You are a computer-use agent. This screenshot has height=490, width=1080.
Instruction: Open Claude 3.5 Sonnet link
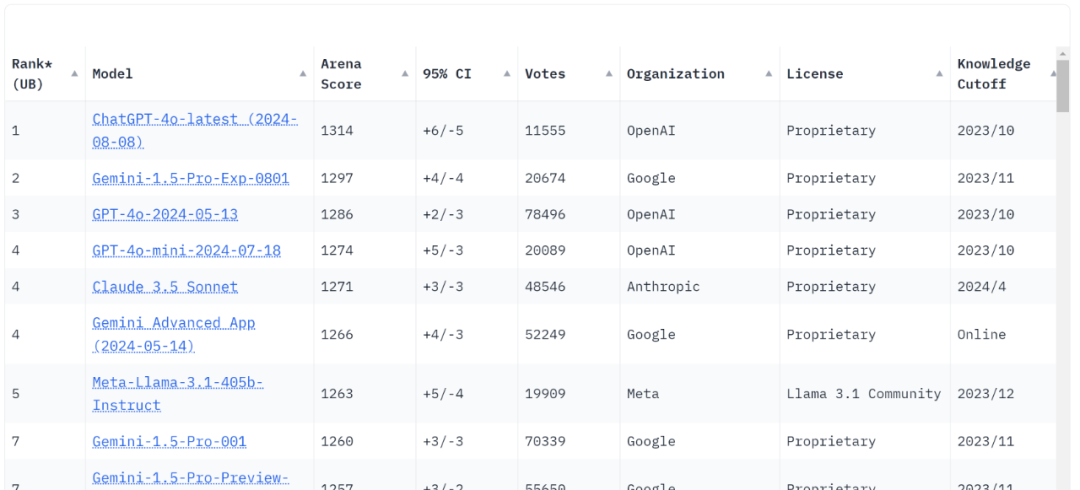(x=165, y=287)
